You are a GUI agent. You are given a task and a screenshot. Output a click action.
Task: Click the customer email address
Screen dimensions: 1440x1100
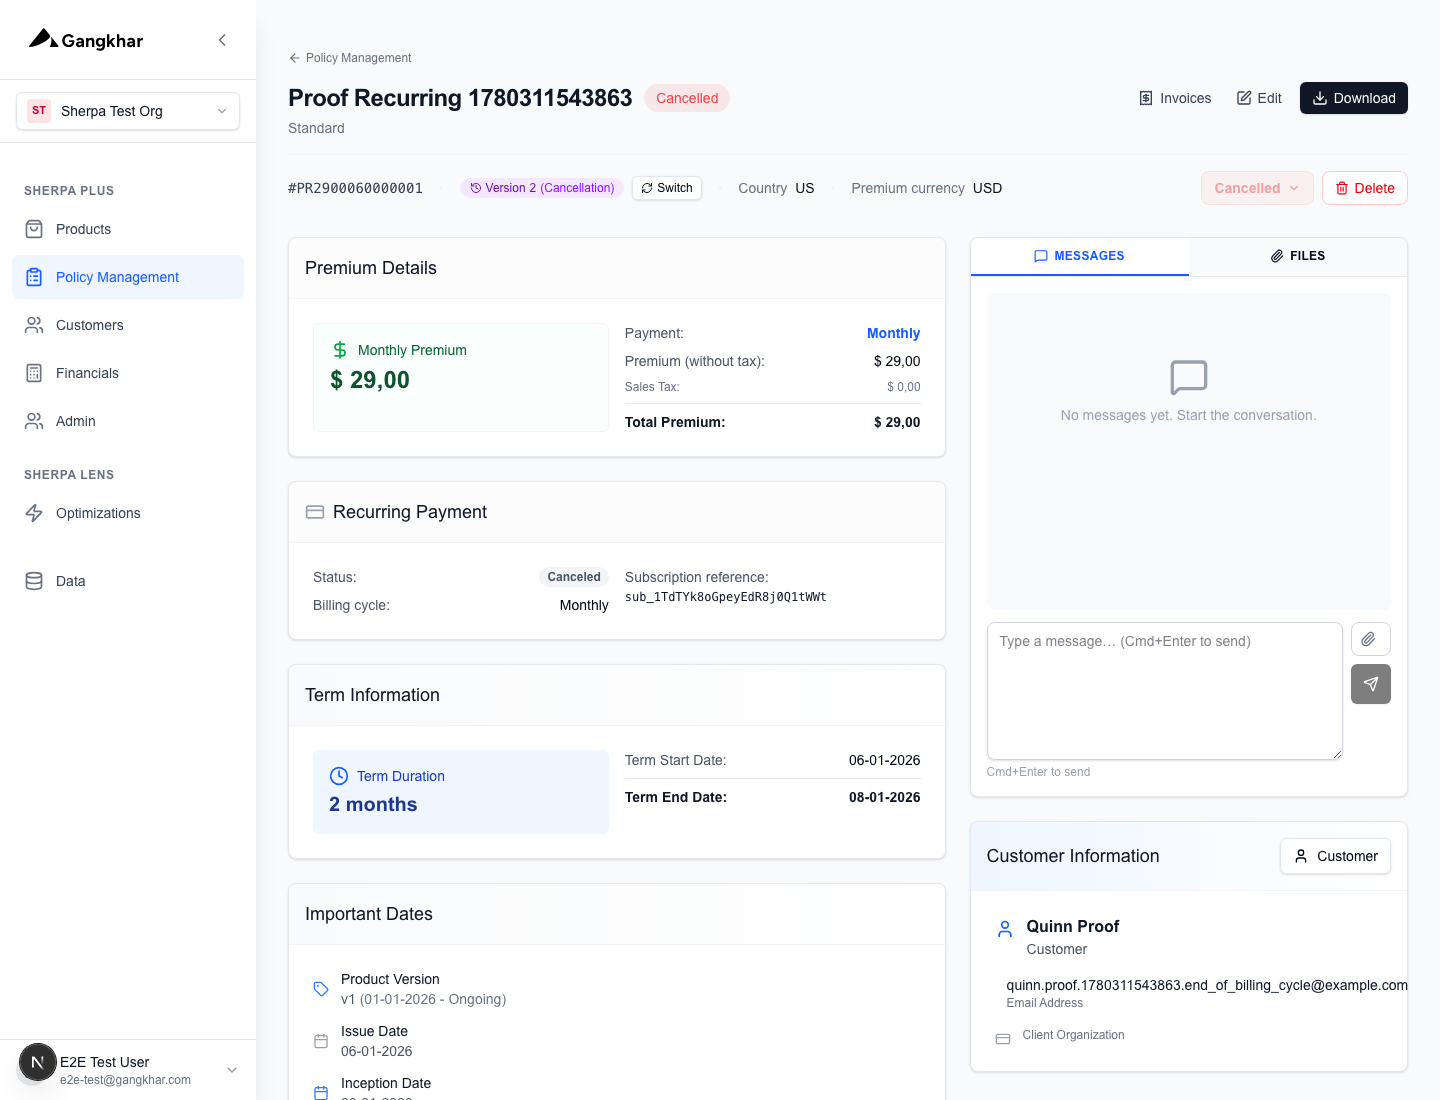click(x=1207, y=985)
